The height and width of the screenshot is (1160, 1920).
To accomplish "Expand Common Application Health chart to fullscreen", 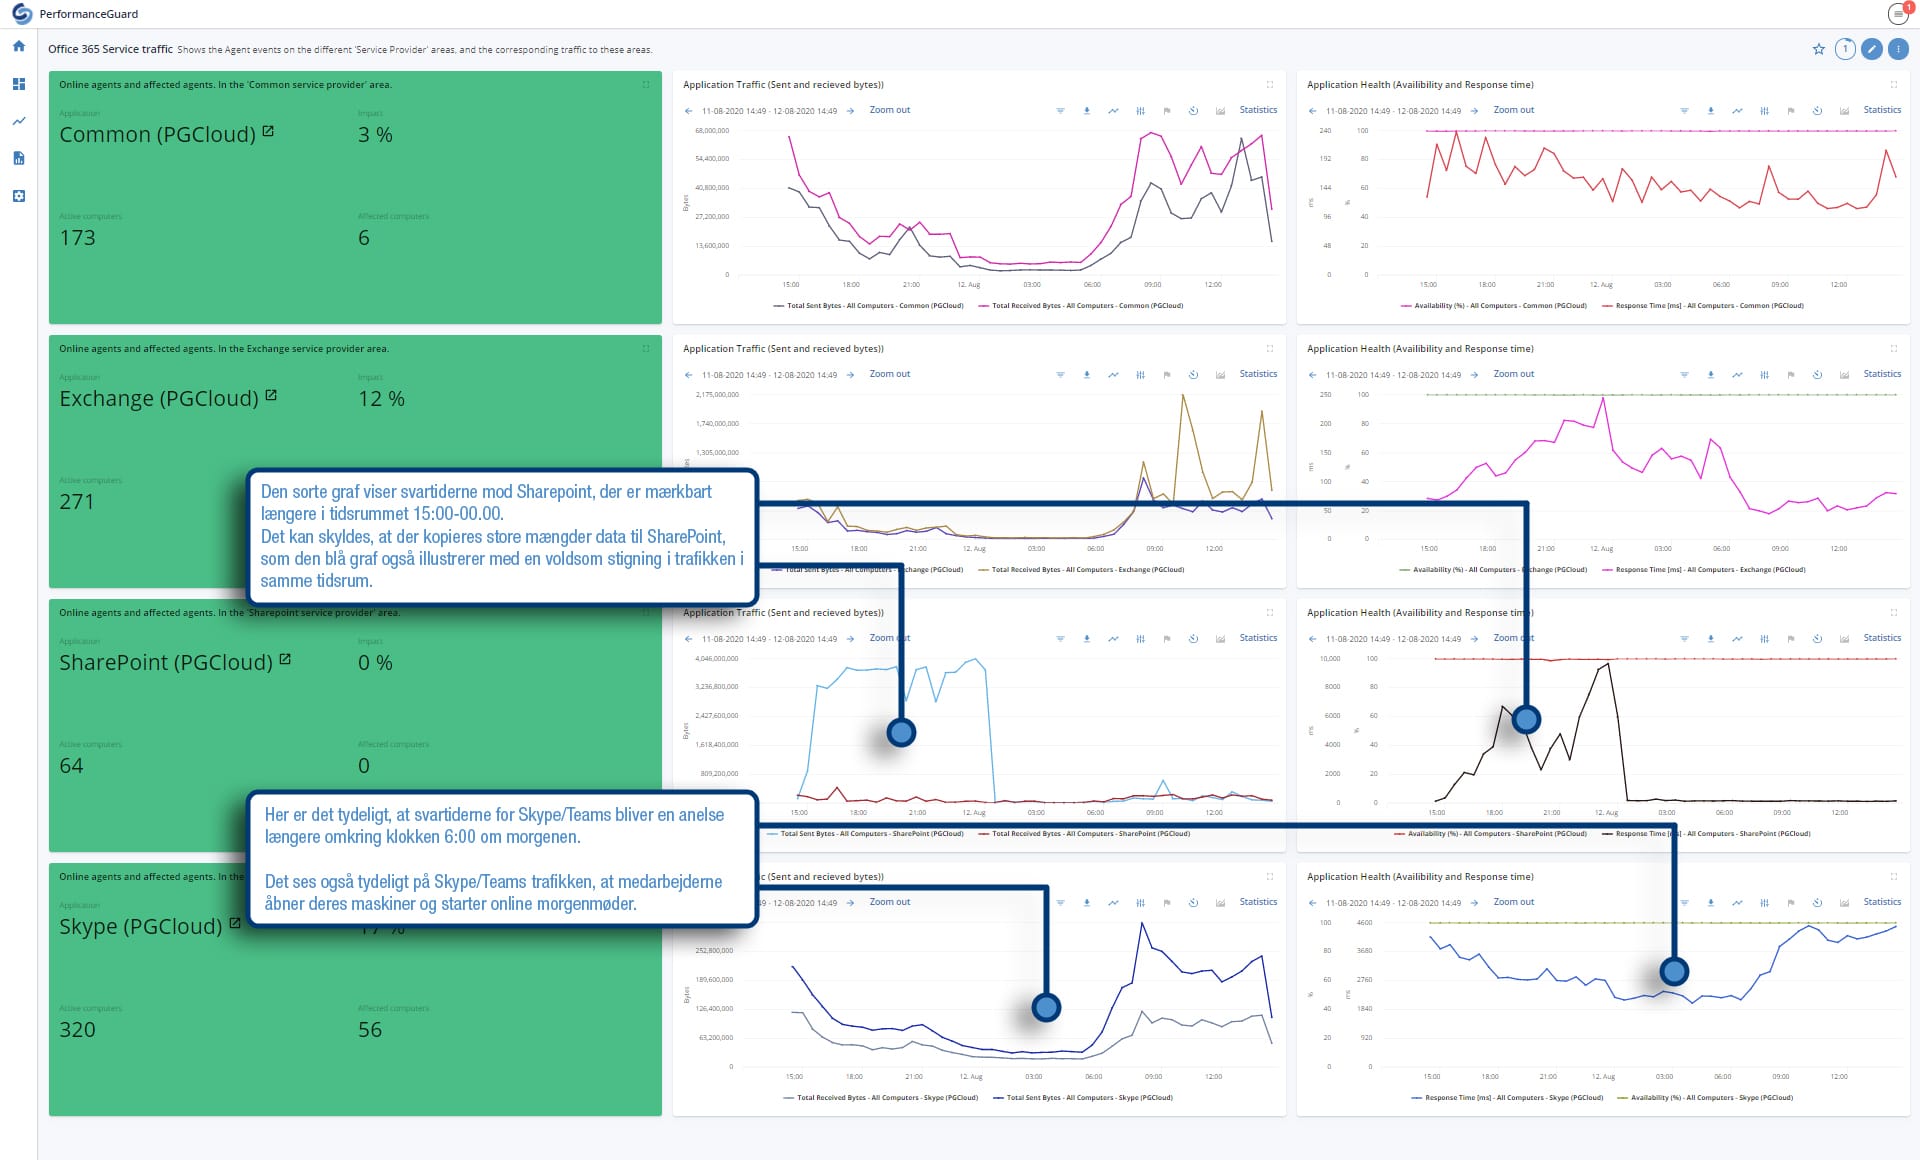I will pos(1893,84).
